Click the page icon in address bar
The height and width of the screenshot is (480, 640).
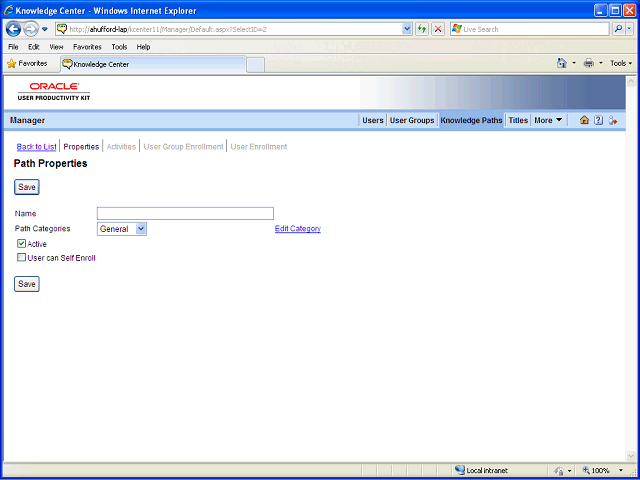tap(62, 29)
